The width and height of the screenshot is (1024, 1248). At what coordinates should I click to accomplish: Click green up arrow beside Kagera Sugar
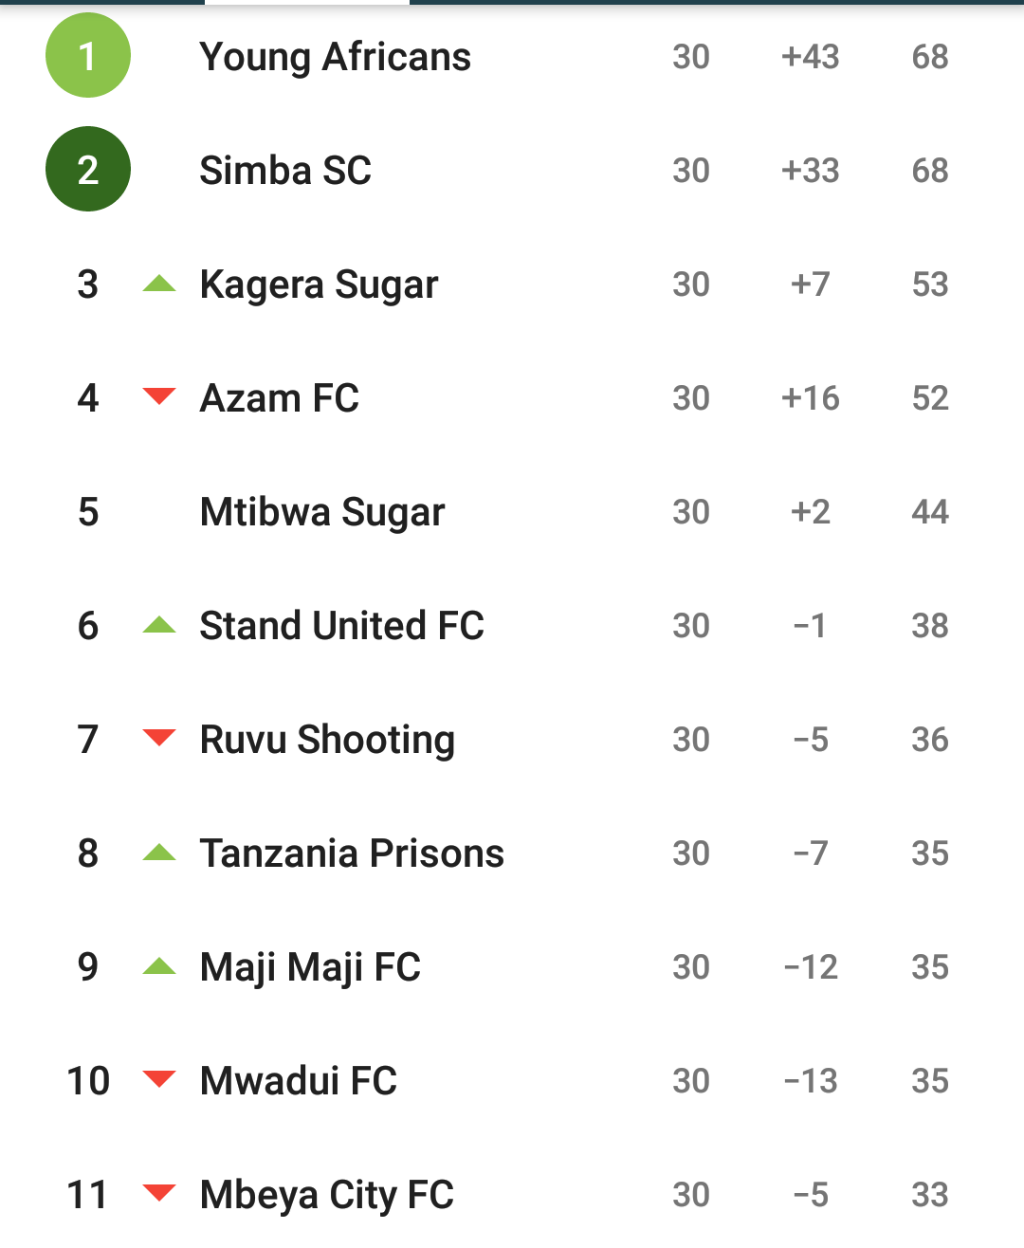pos(159,284)
